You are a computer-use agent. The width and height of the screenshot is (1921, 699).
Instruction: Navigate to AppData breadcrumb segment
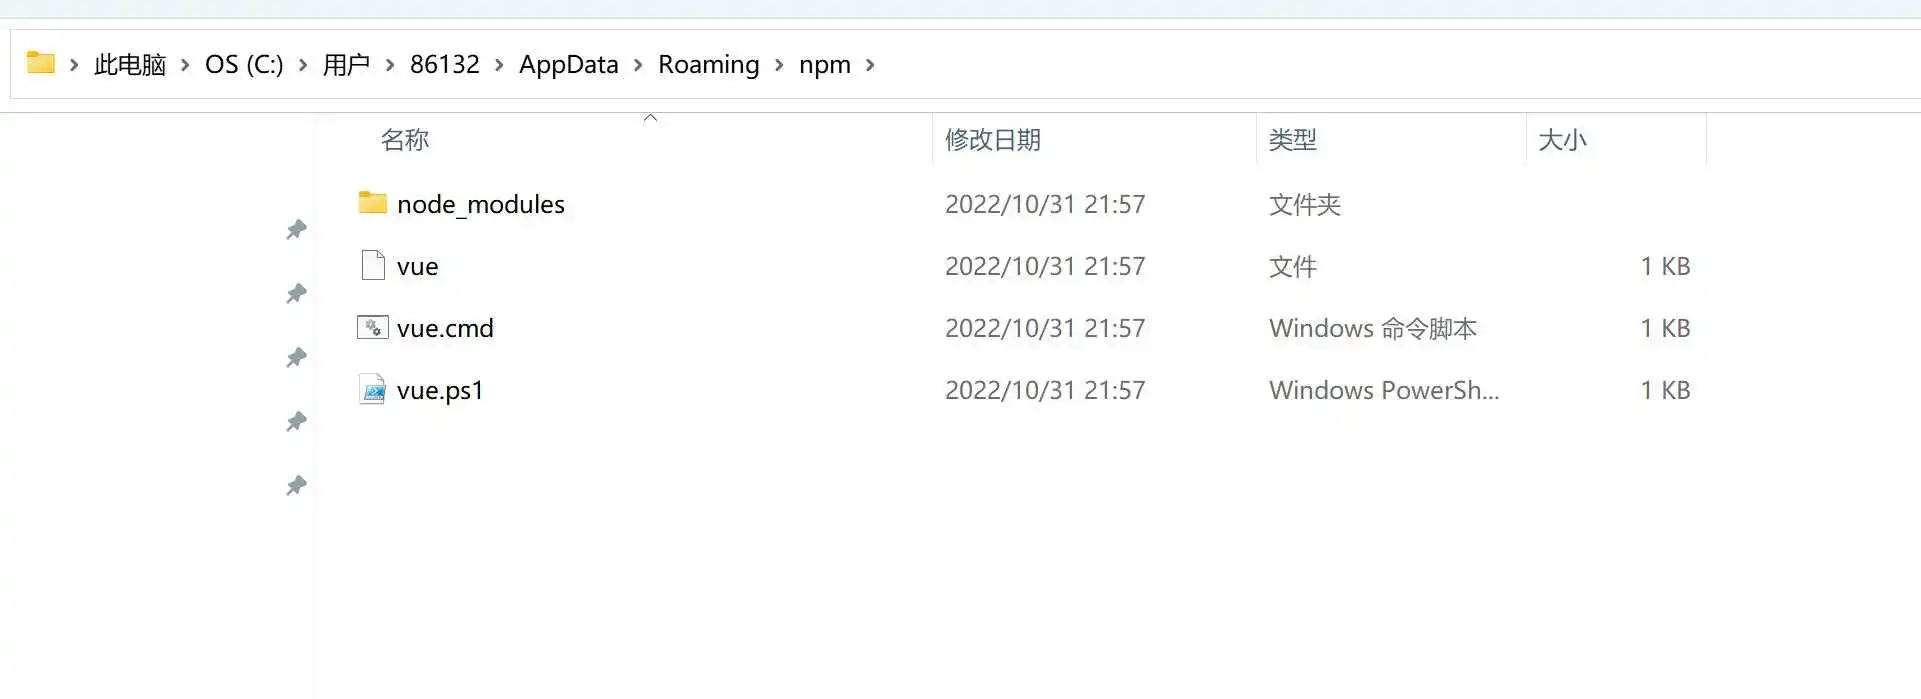[x=568, y=65]
